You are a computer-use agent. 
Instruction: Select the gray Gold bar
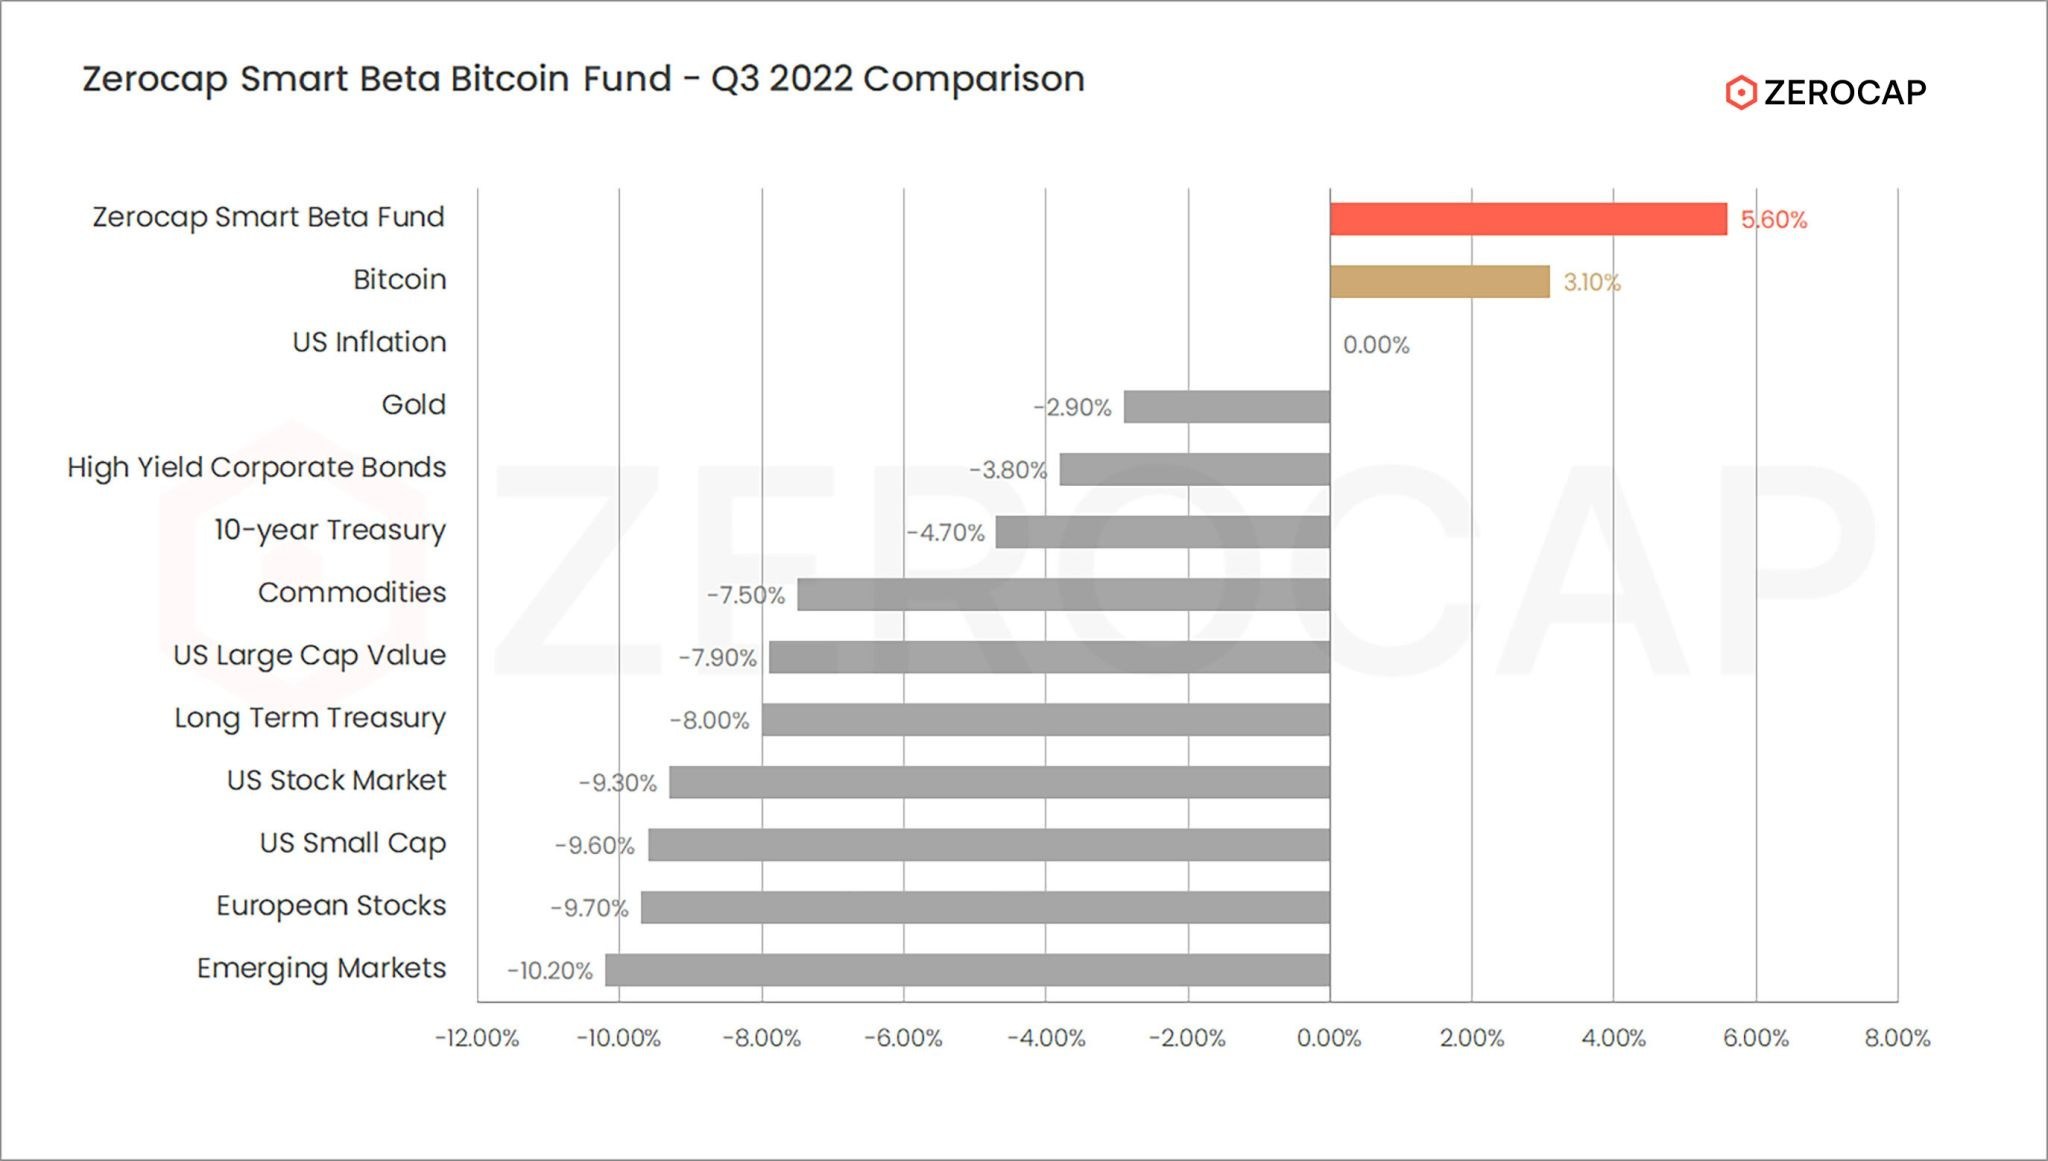click(x=1226, y=407)
